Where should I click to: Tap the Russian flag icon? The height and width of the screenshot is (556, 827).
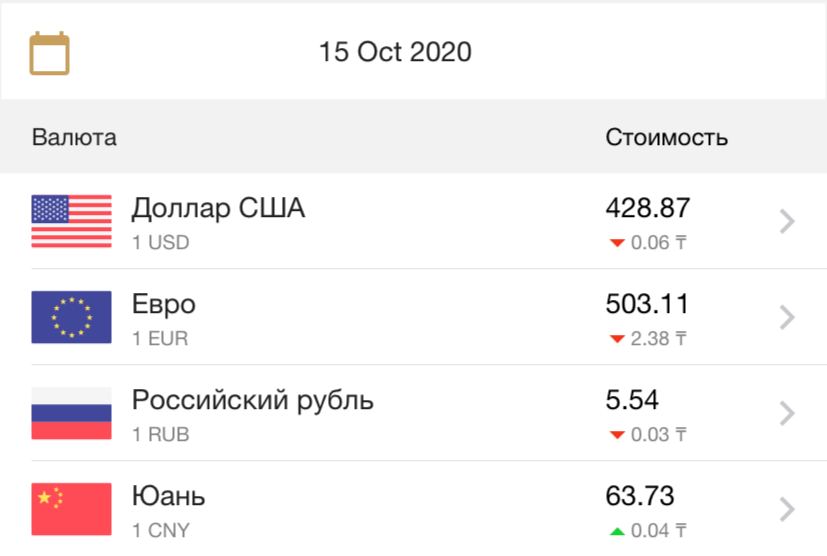[71, 413]
